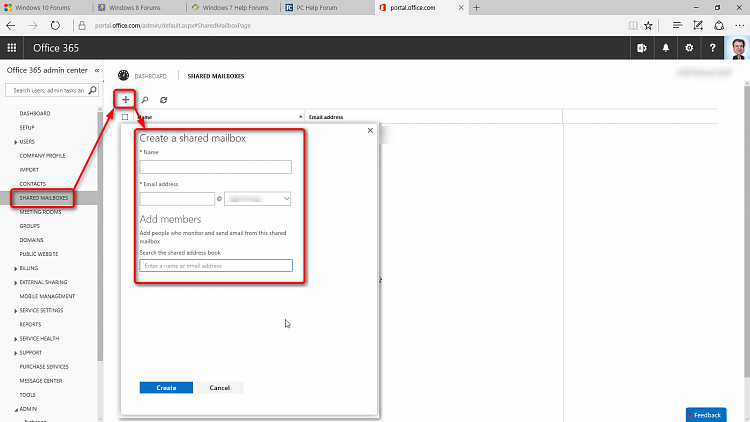This screenshot has height=422, width=750.
Task: Open the Office 365 app launcher grid
Action: pyautogui.click(x=11, y=48)
